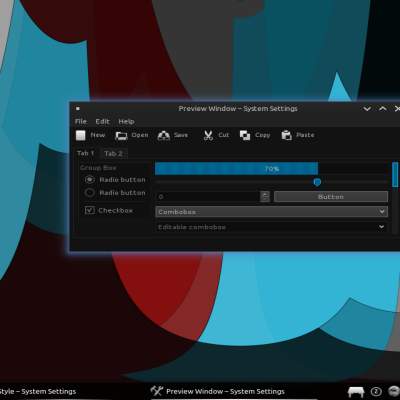Open the File menu

coord(81,121)
